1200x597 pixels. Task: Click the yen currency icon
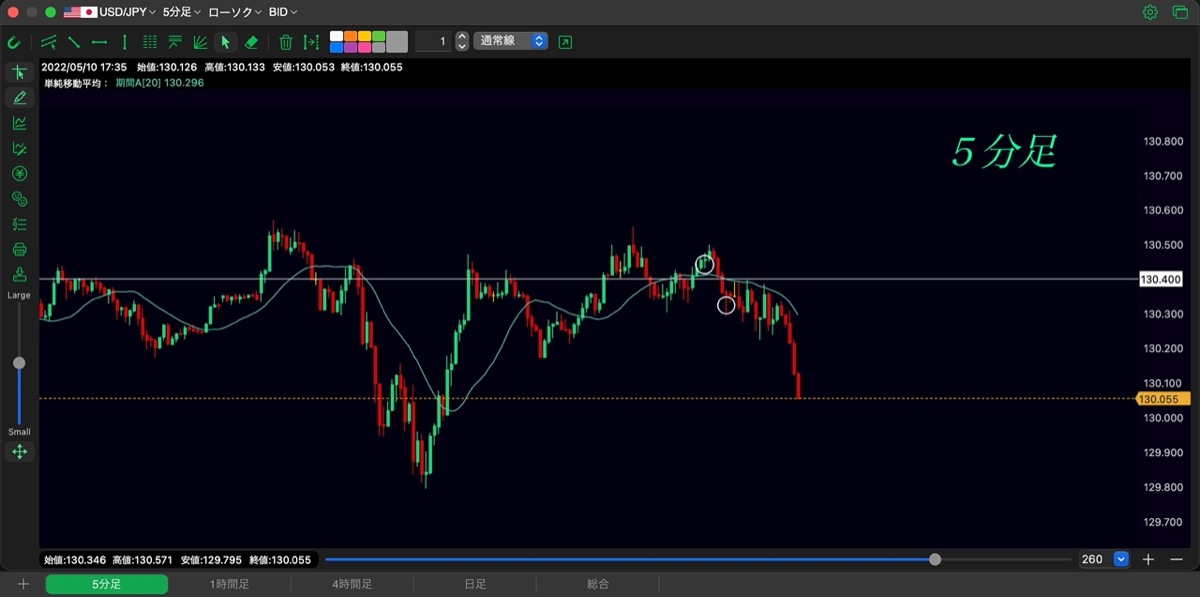(19, 174)
